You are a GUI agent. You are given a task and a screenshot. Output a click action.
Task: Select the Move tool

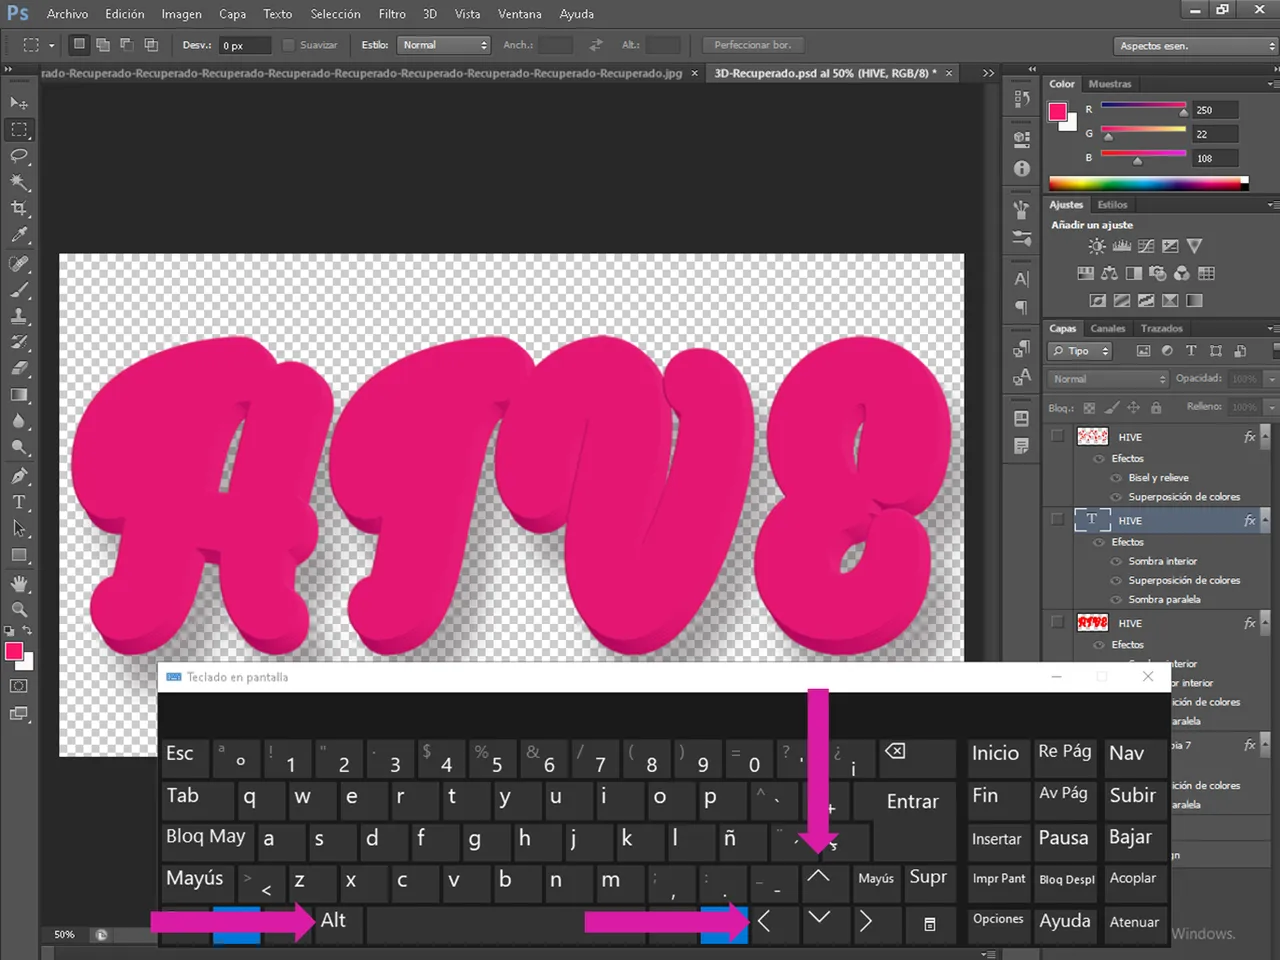pyautogui.click(x=19, y=103)
